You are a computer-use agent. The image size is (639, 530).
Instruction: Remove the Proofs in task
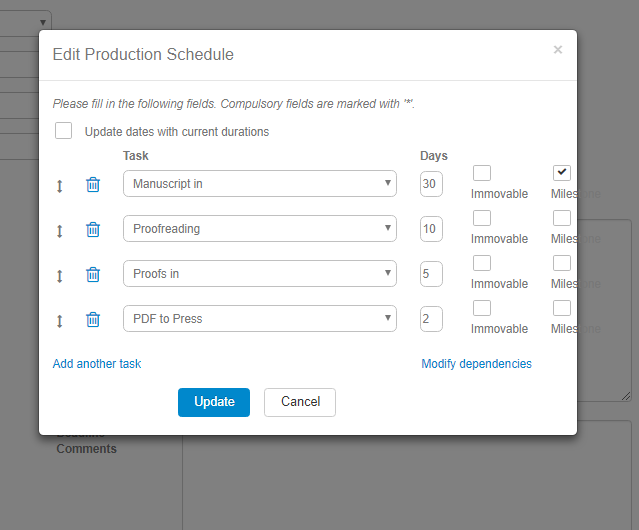(x=93, y=274)
